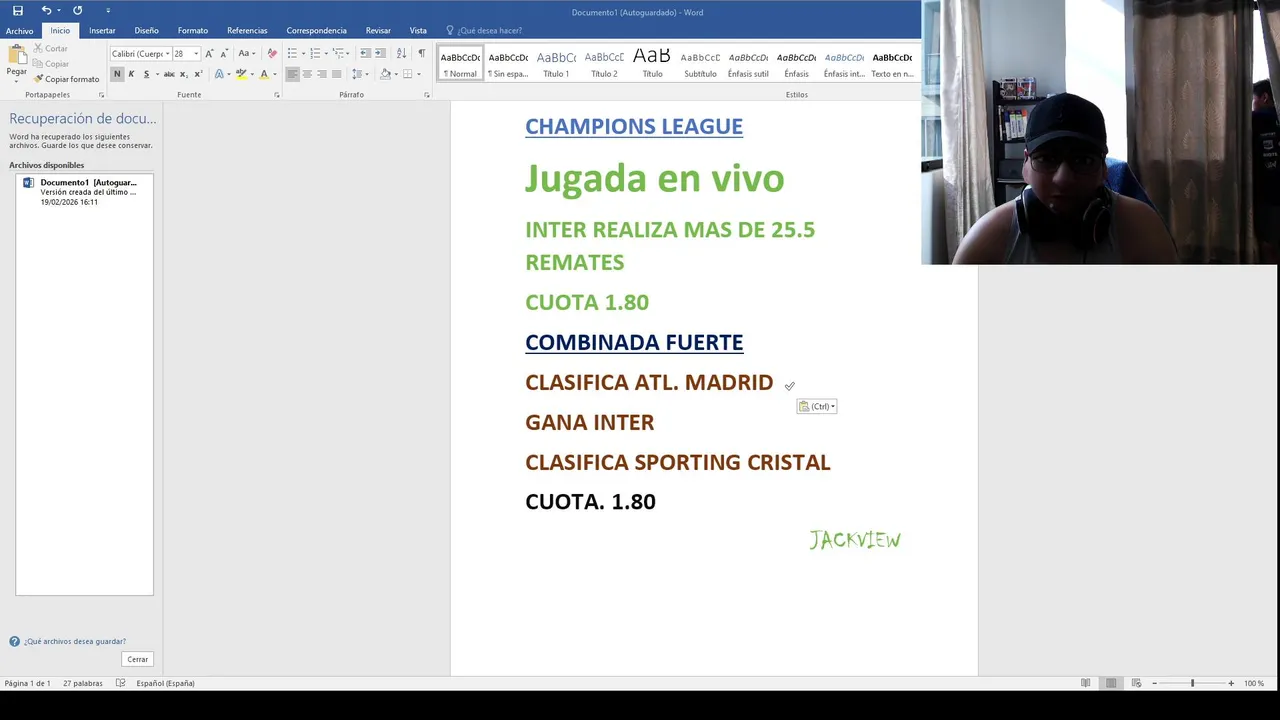The height and width of the screenshot is (720, 1280).
Task: Toggle bold N formatting
Action: (117, 74)
